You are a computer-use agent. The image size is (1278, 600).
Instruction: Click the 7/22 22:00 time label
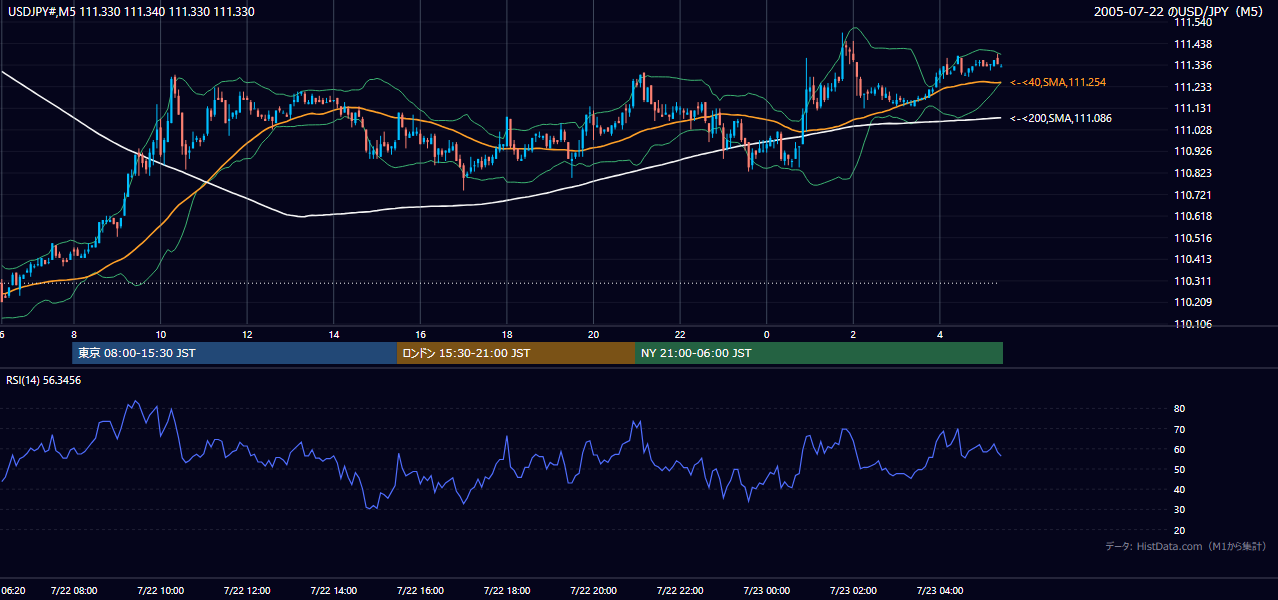(x=680, y=591)
